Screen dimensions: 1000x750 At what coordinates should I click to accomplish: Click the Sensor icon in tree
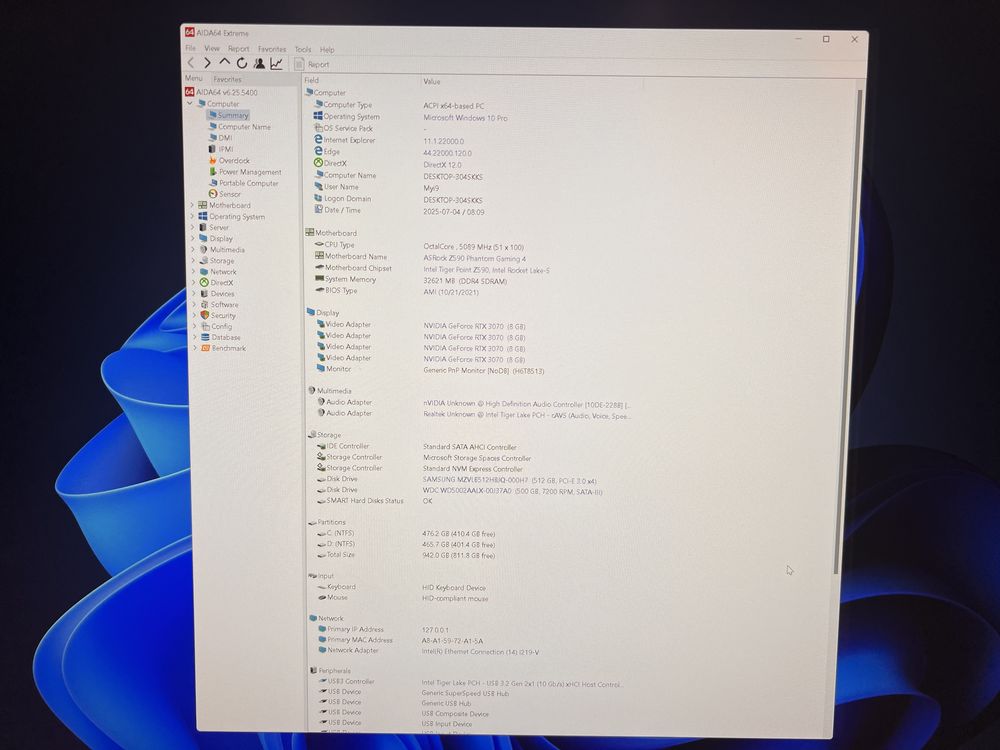[x=213, y=193]
